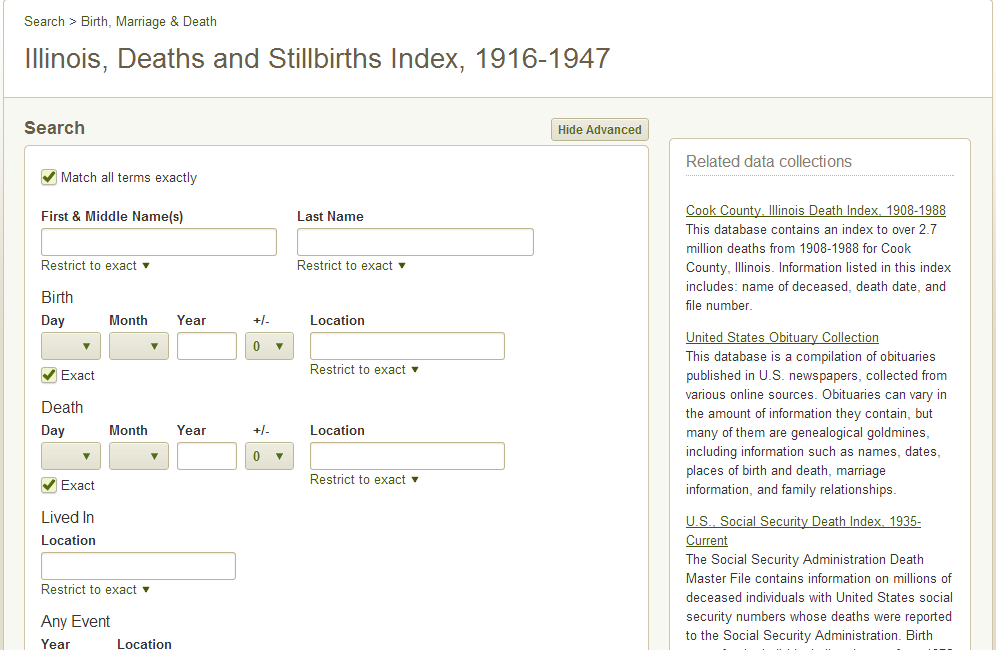Open the Death Month dropdown
This screenshot has width=996, height=650.
tap(139, 456)
